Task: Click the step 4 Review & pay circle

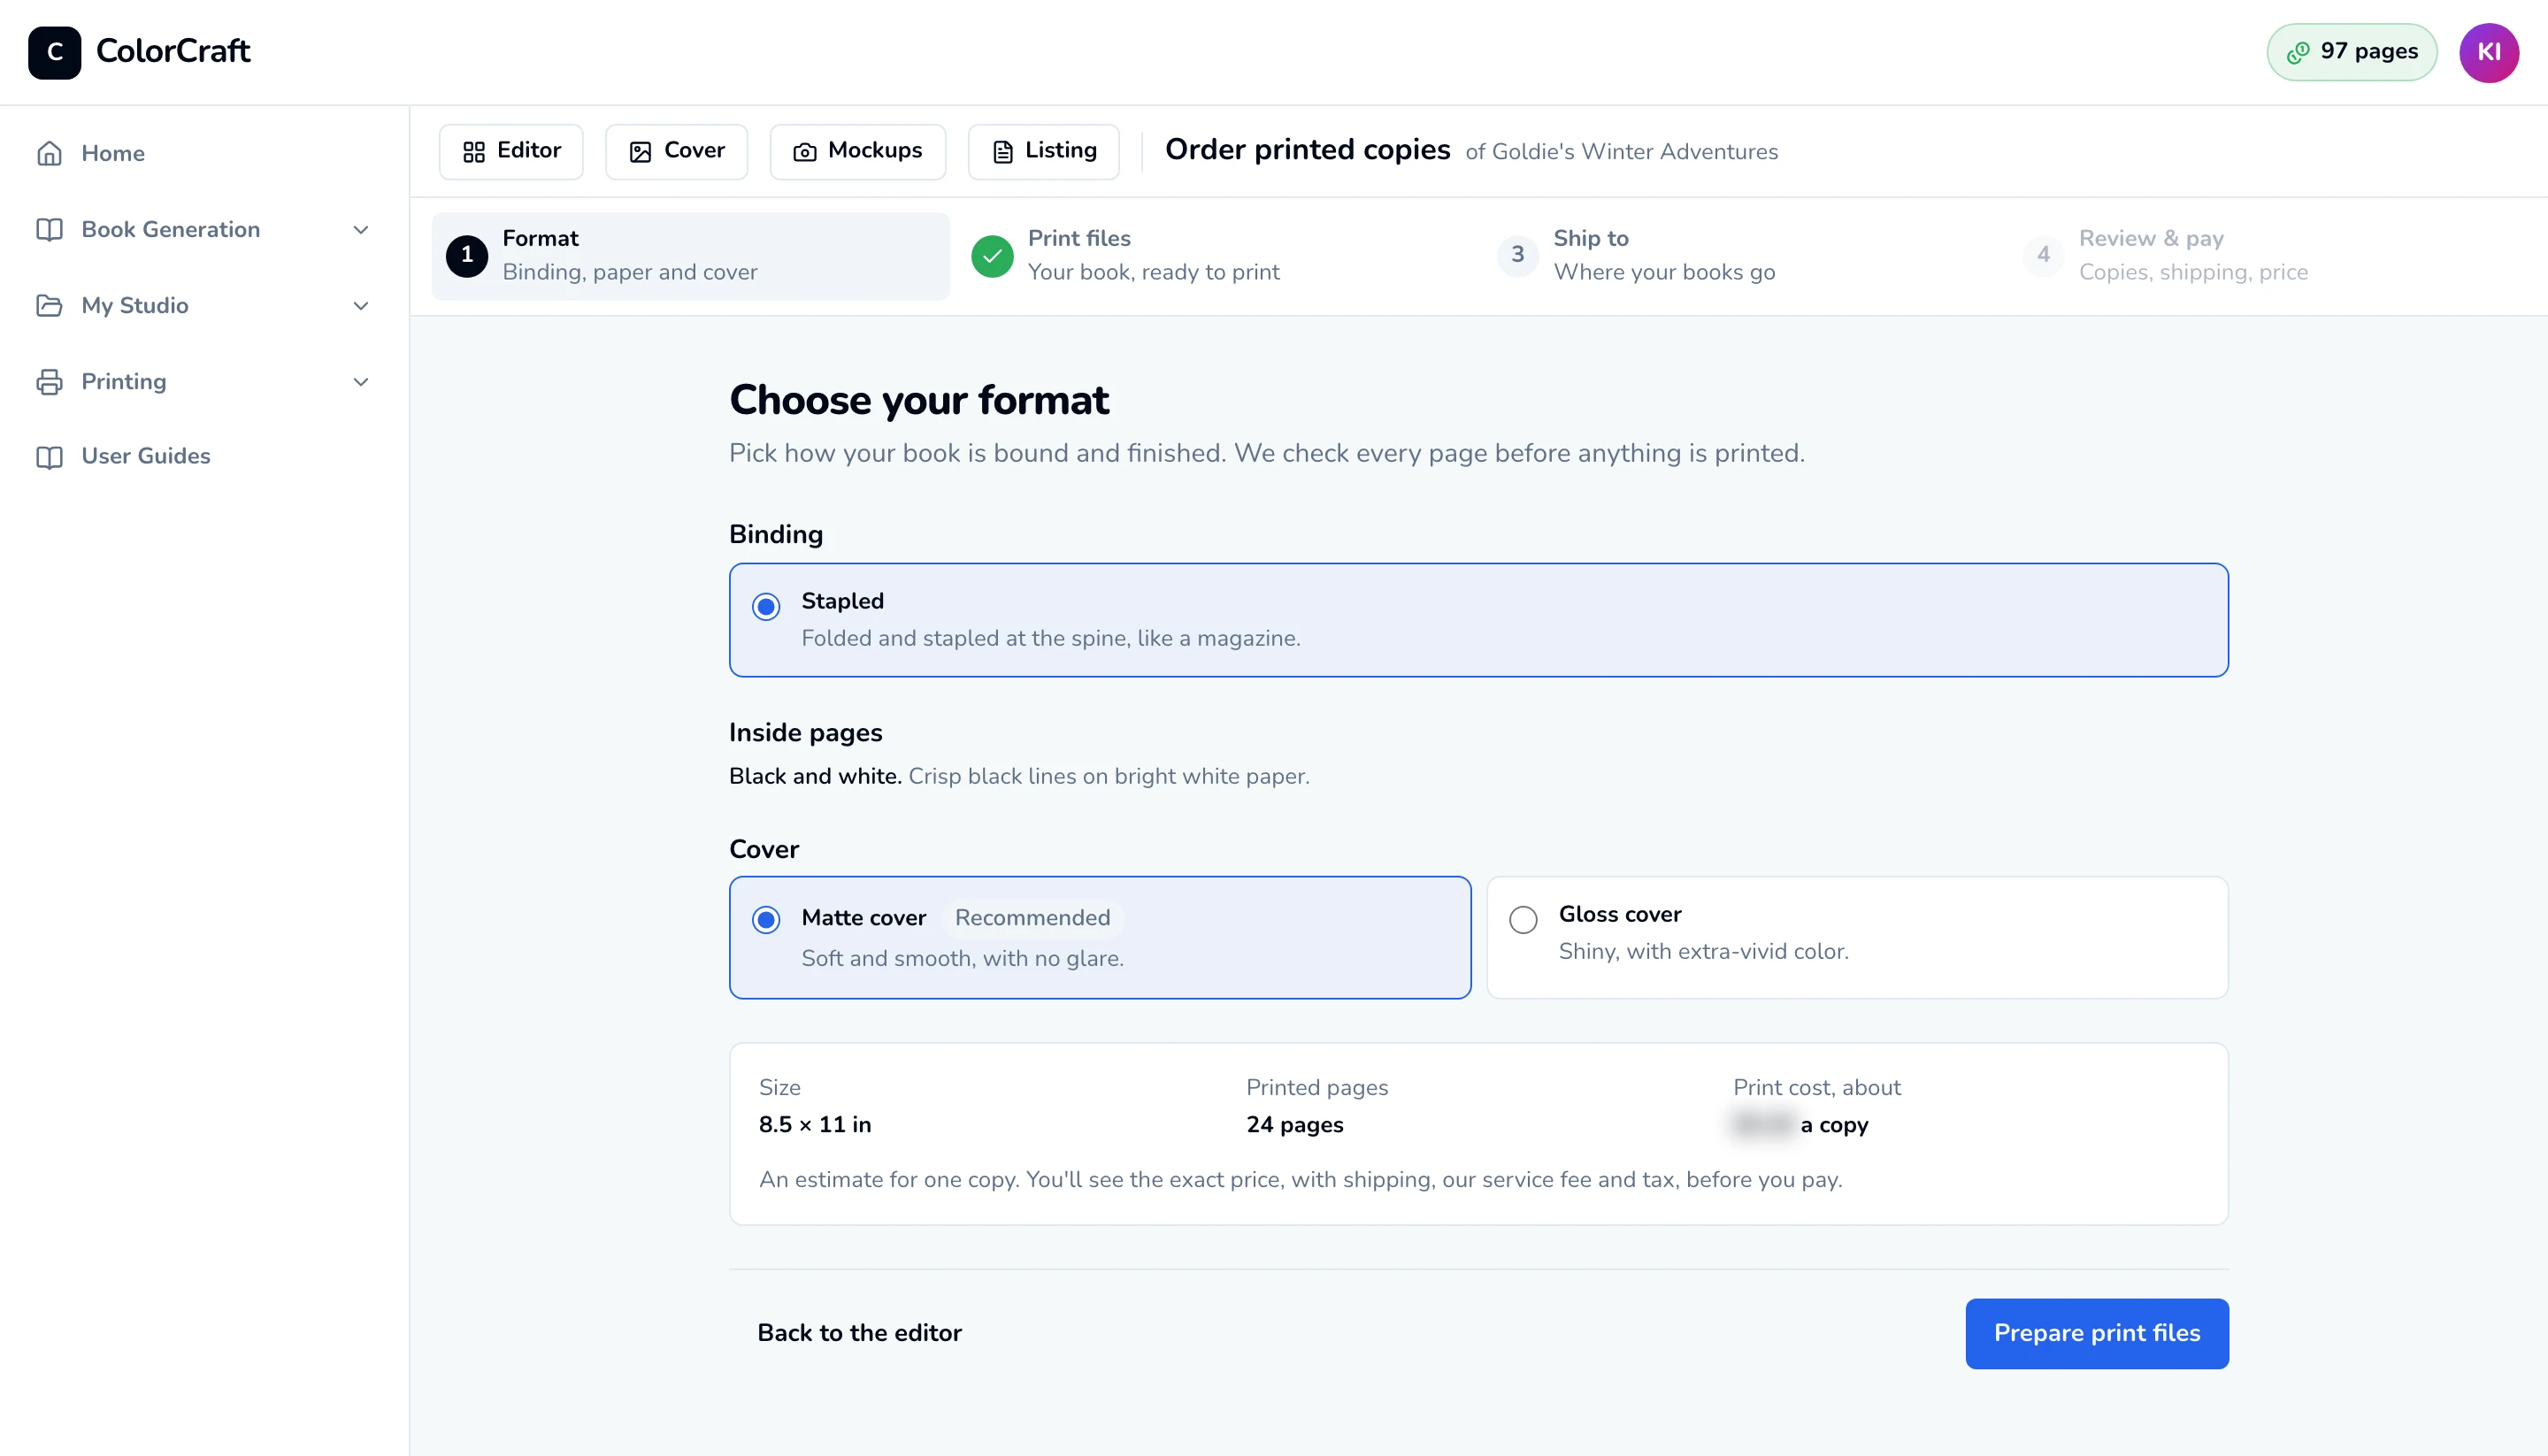Action: tap(2043, 256)
